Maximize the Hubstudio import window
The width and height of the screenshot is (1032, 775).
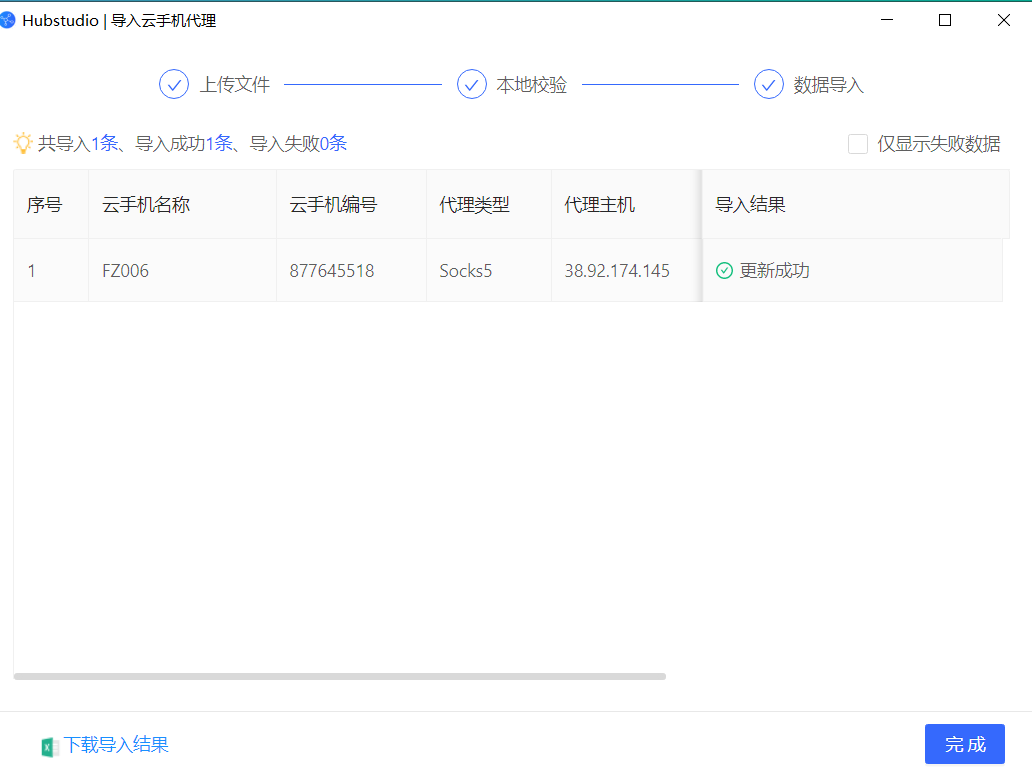pos(945,20)
